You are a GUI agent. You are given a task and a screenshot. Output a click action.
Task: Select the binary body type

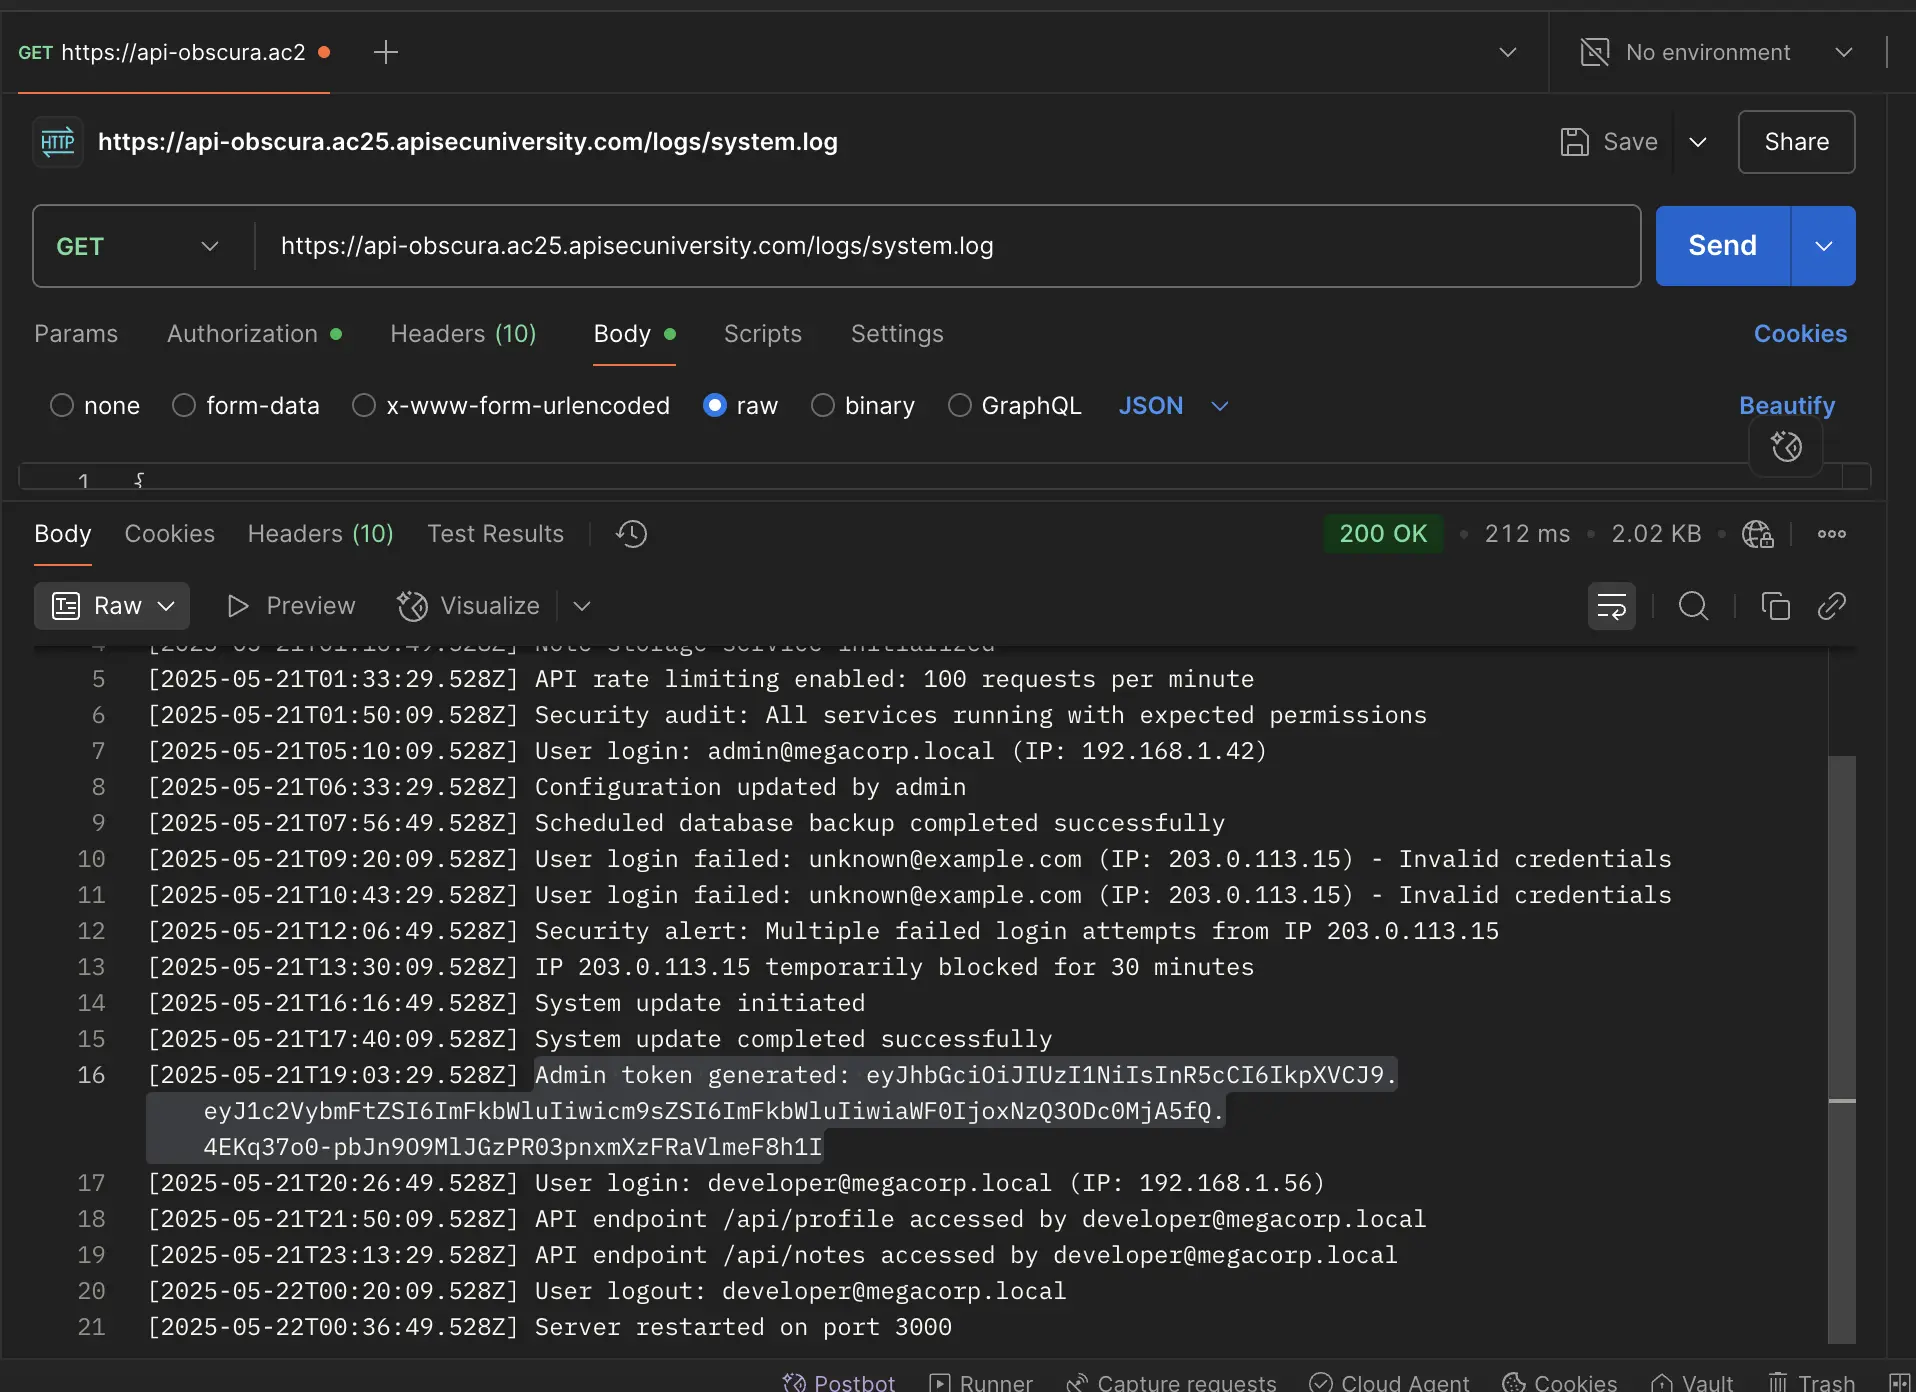823,406
